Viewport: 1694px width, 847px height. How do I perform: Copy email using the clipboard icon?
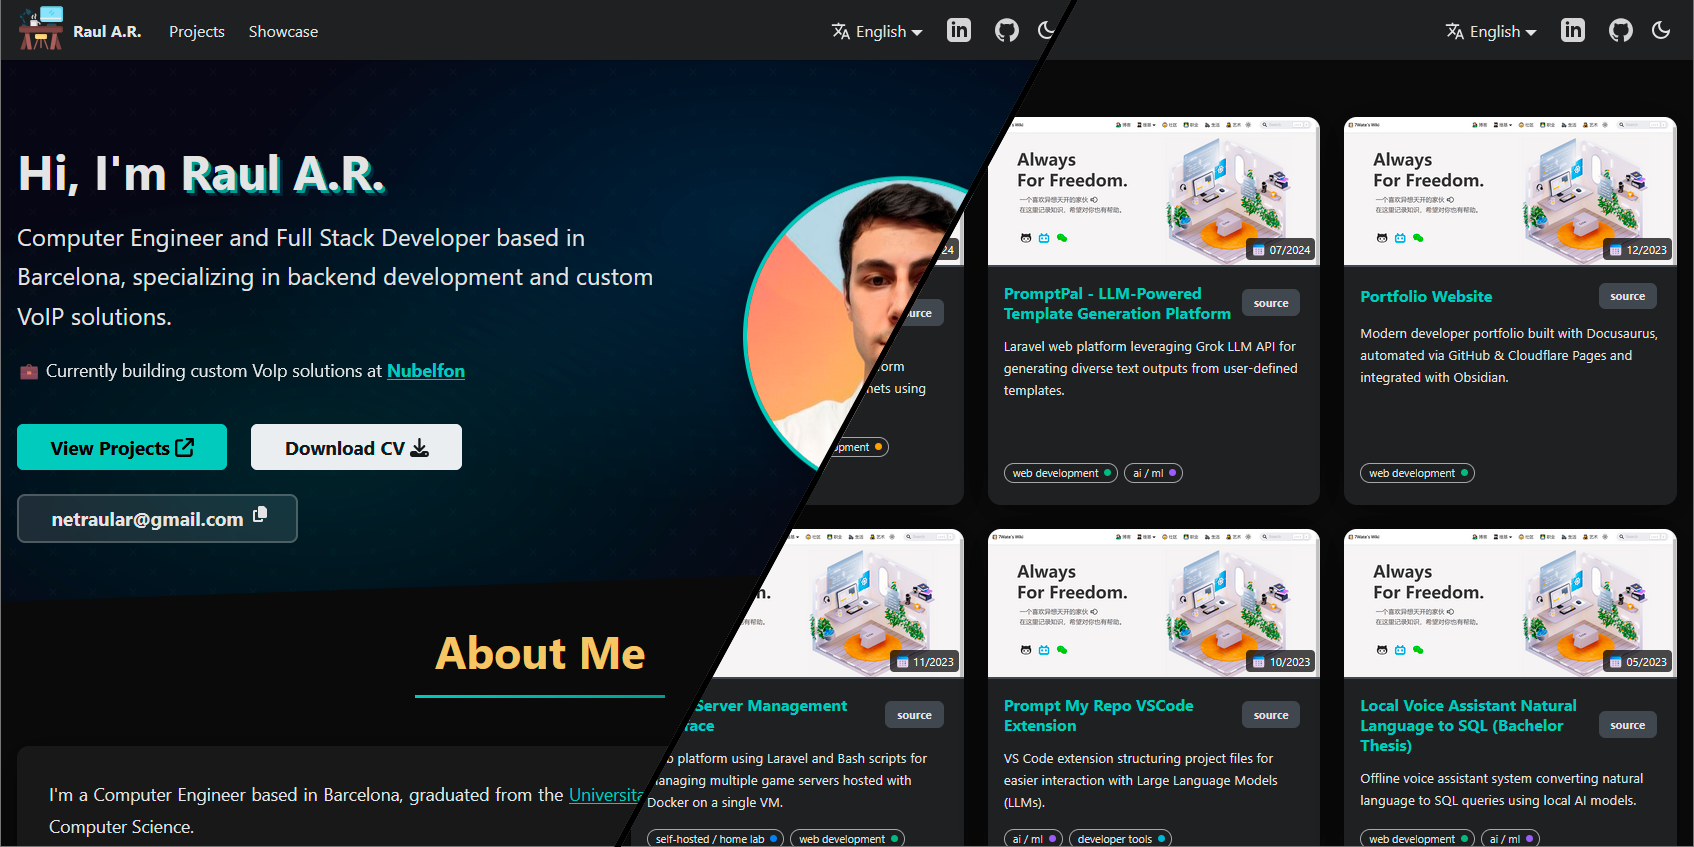pos(260,514)
